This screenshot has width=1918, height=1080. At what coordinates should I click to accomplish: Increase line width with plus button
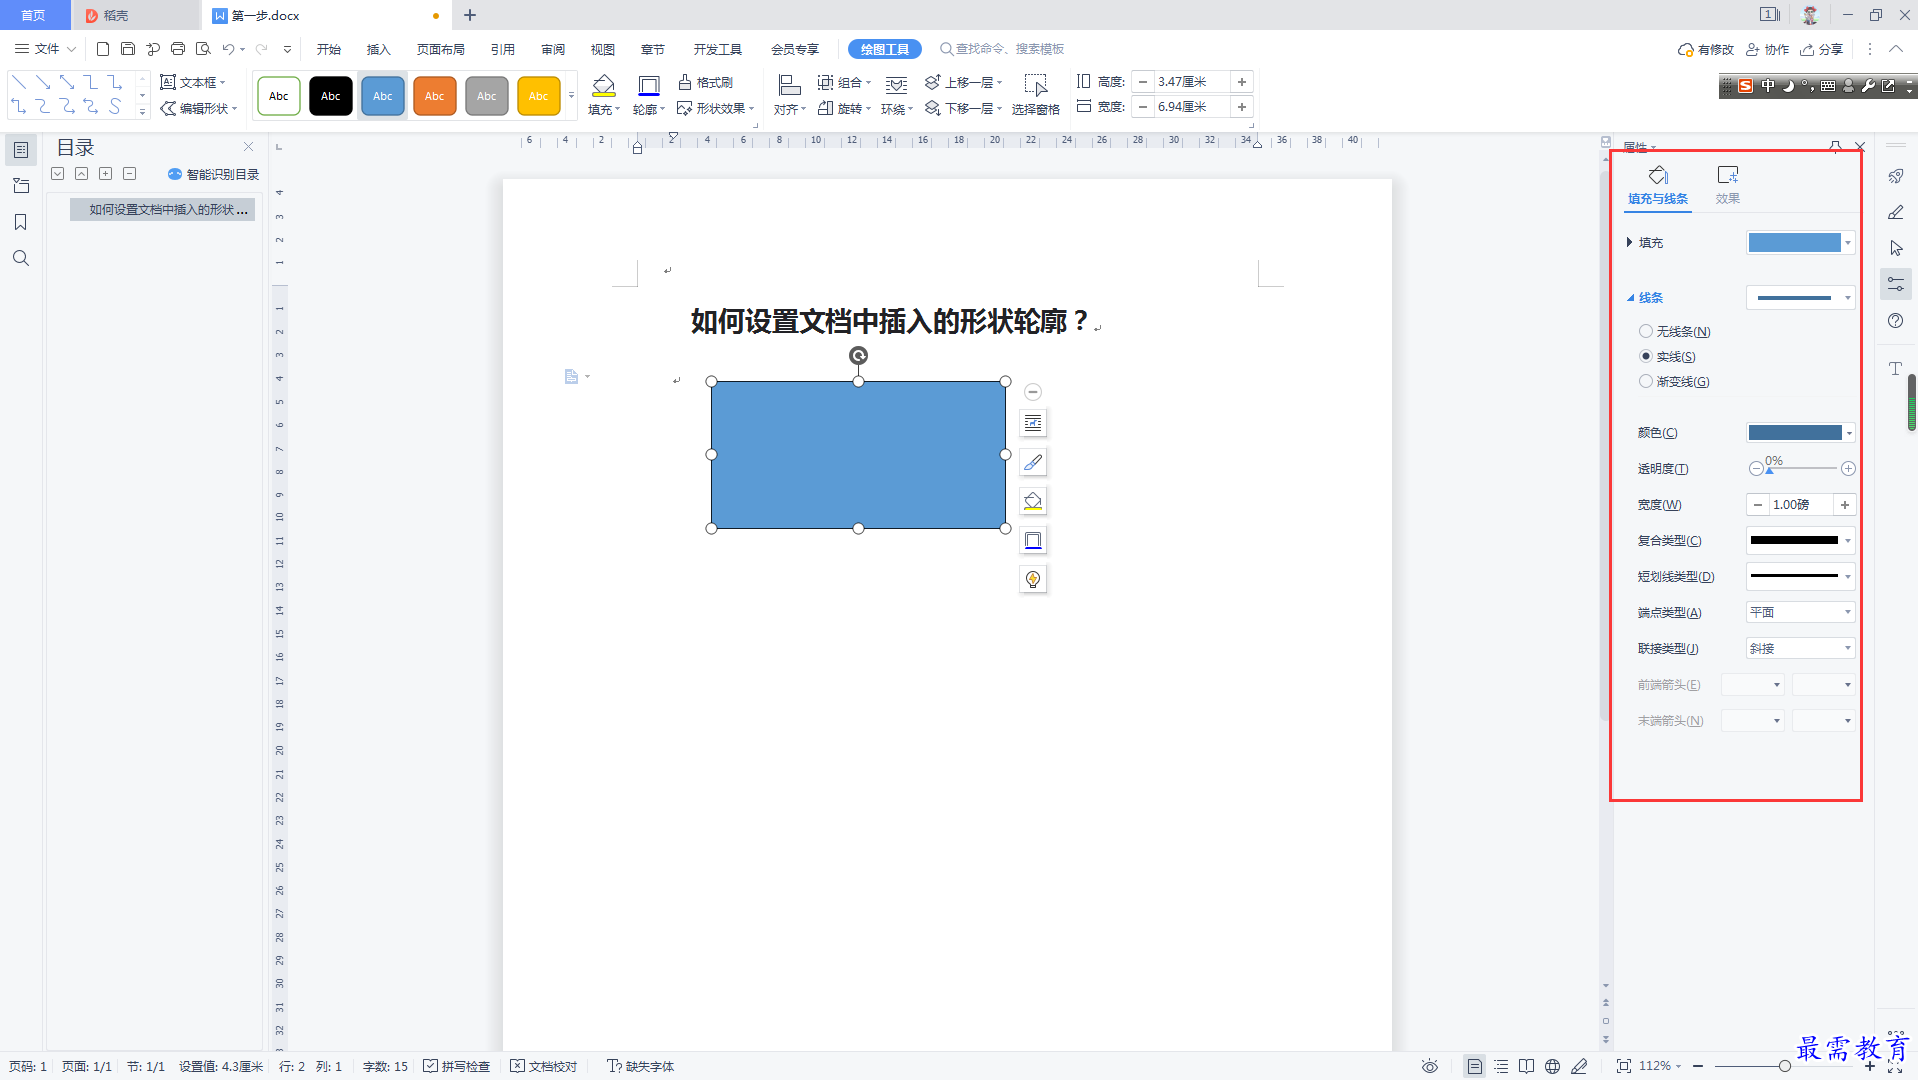[1845, 505]
